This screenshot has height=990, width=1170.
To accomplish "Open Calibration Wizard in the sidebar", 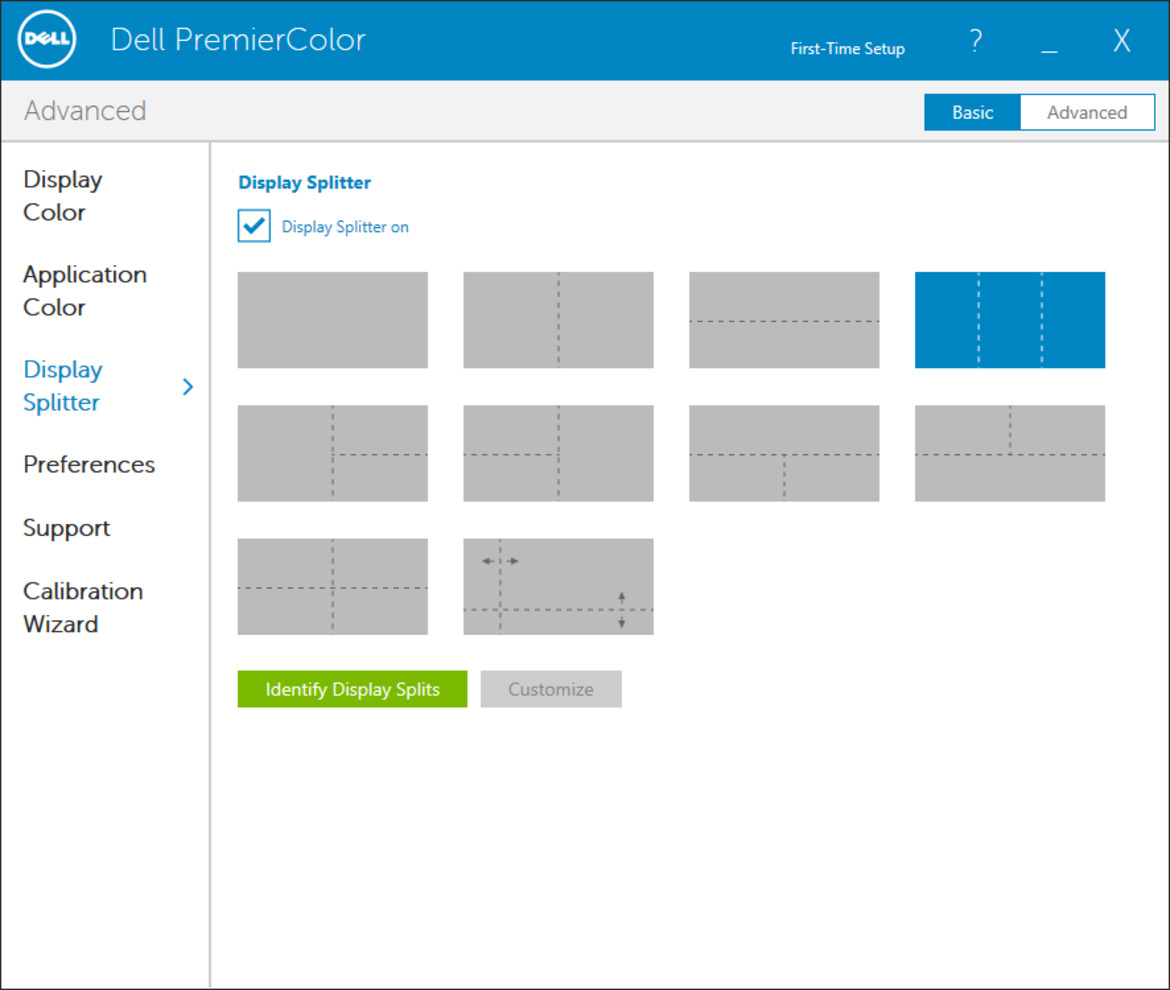I will [83, 607].
